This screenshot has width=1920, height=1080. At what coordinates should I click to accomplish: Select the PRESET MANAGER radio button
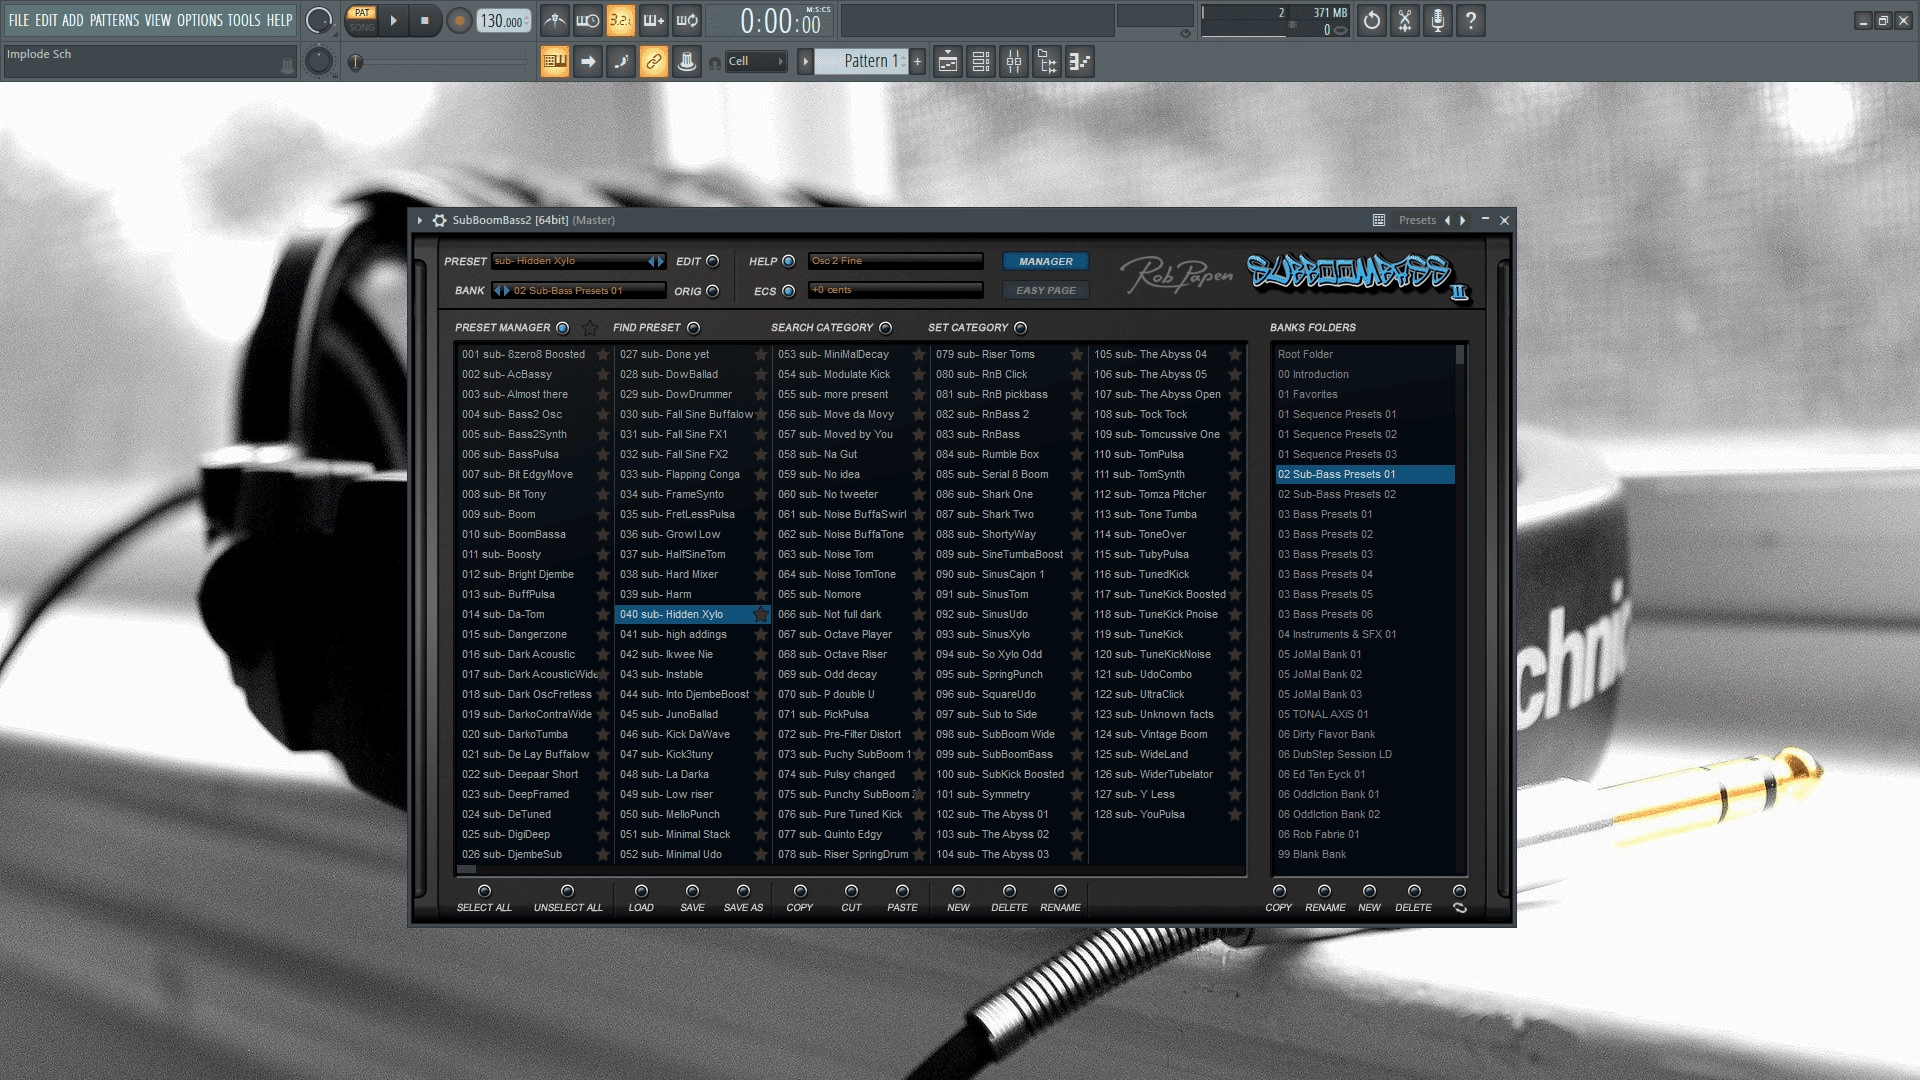[x=562, y=328]
